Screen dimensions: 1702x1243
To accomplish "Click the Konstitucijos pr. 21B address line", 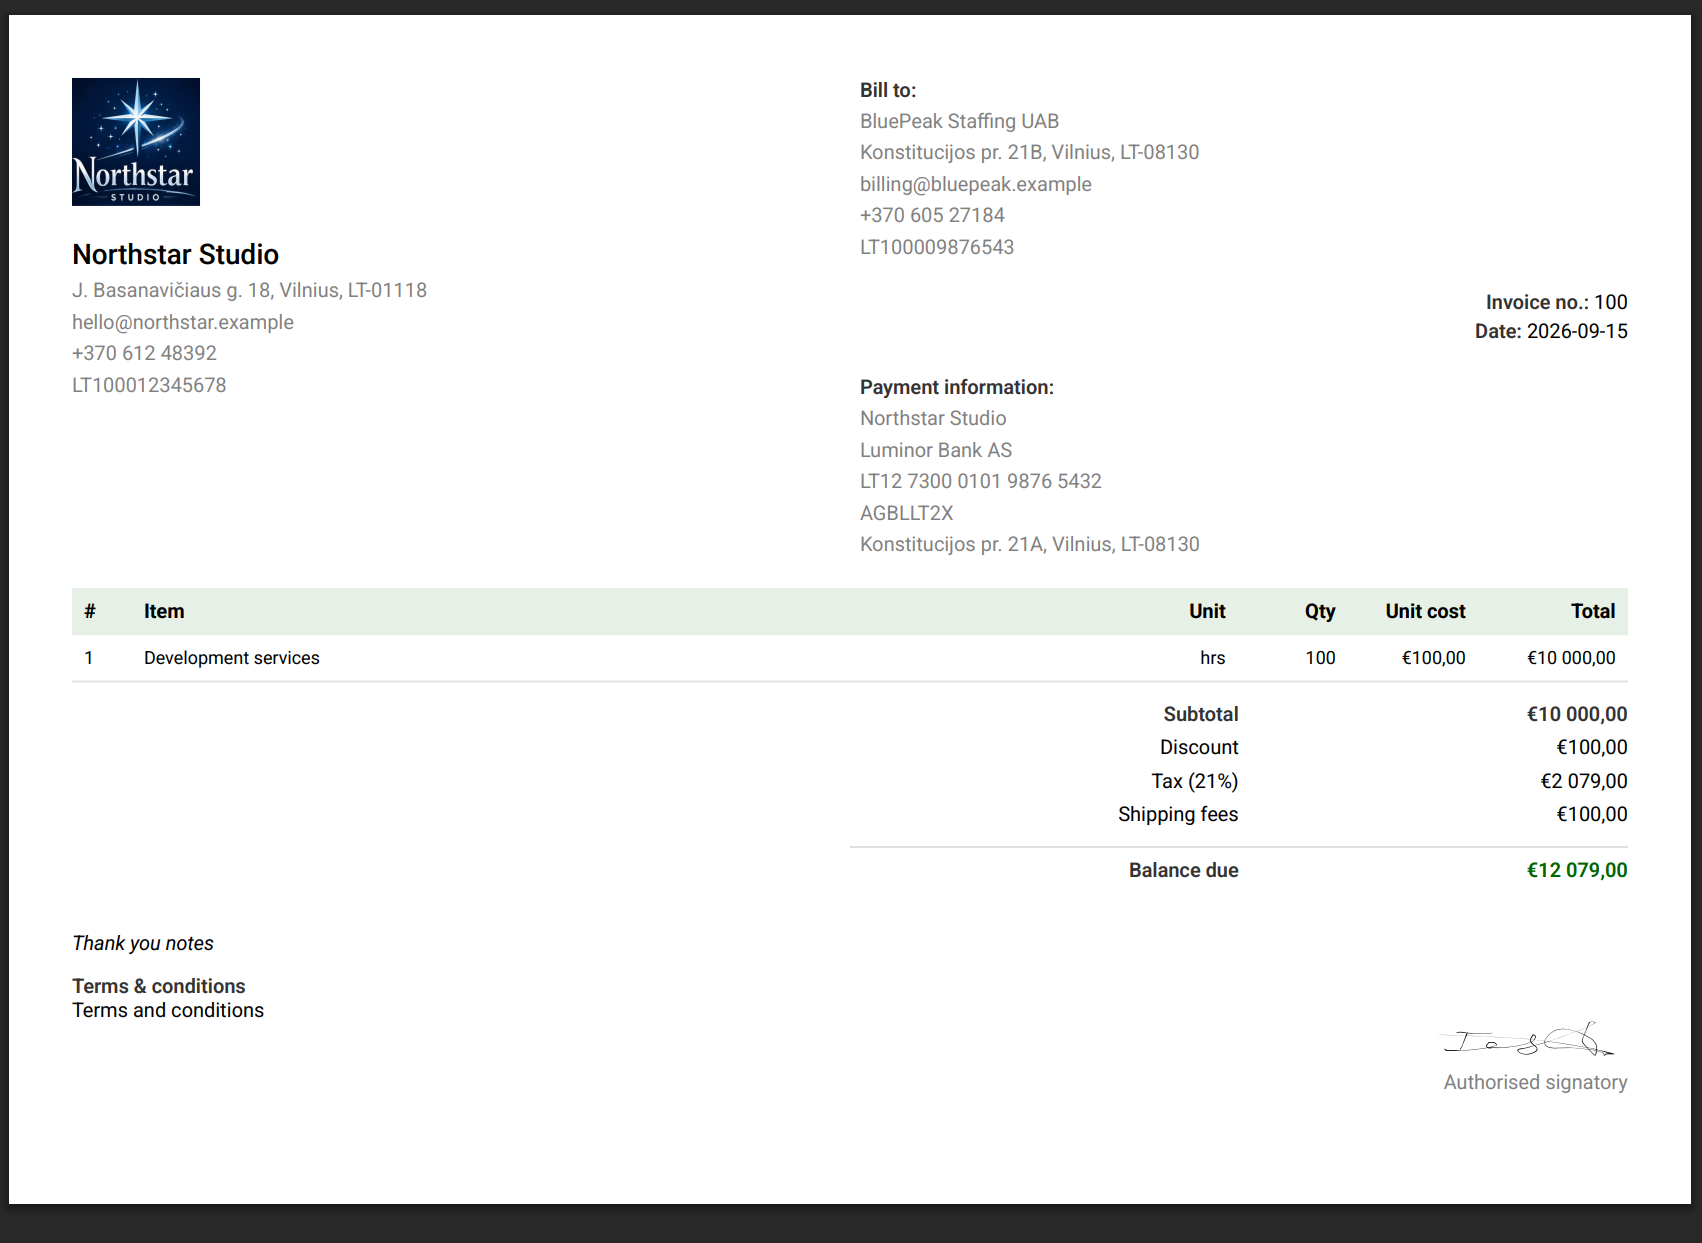I will [x=1029, y=152].
